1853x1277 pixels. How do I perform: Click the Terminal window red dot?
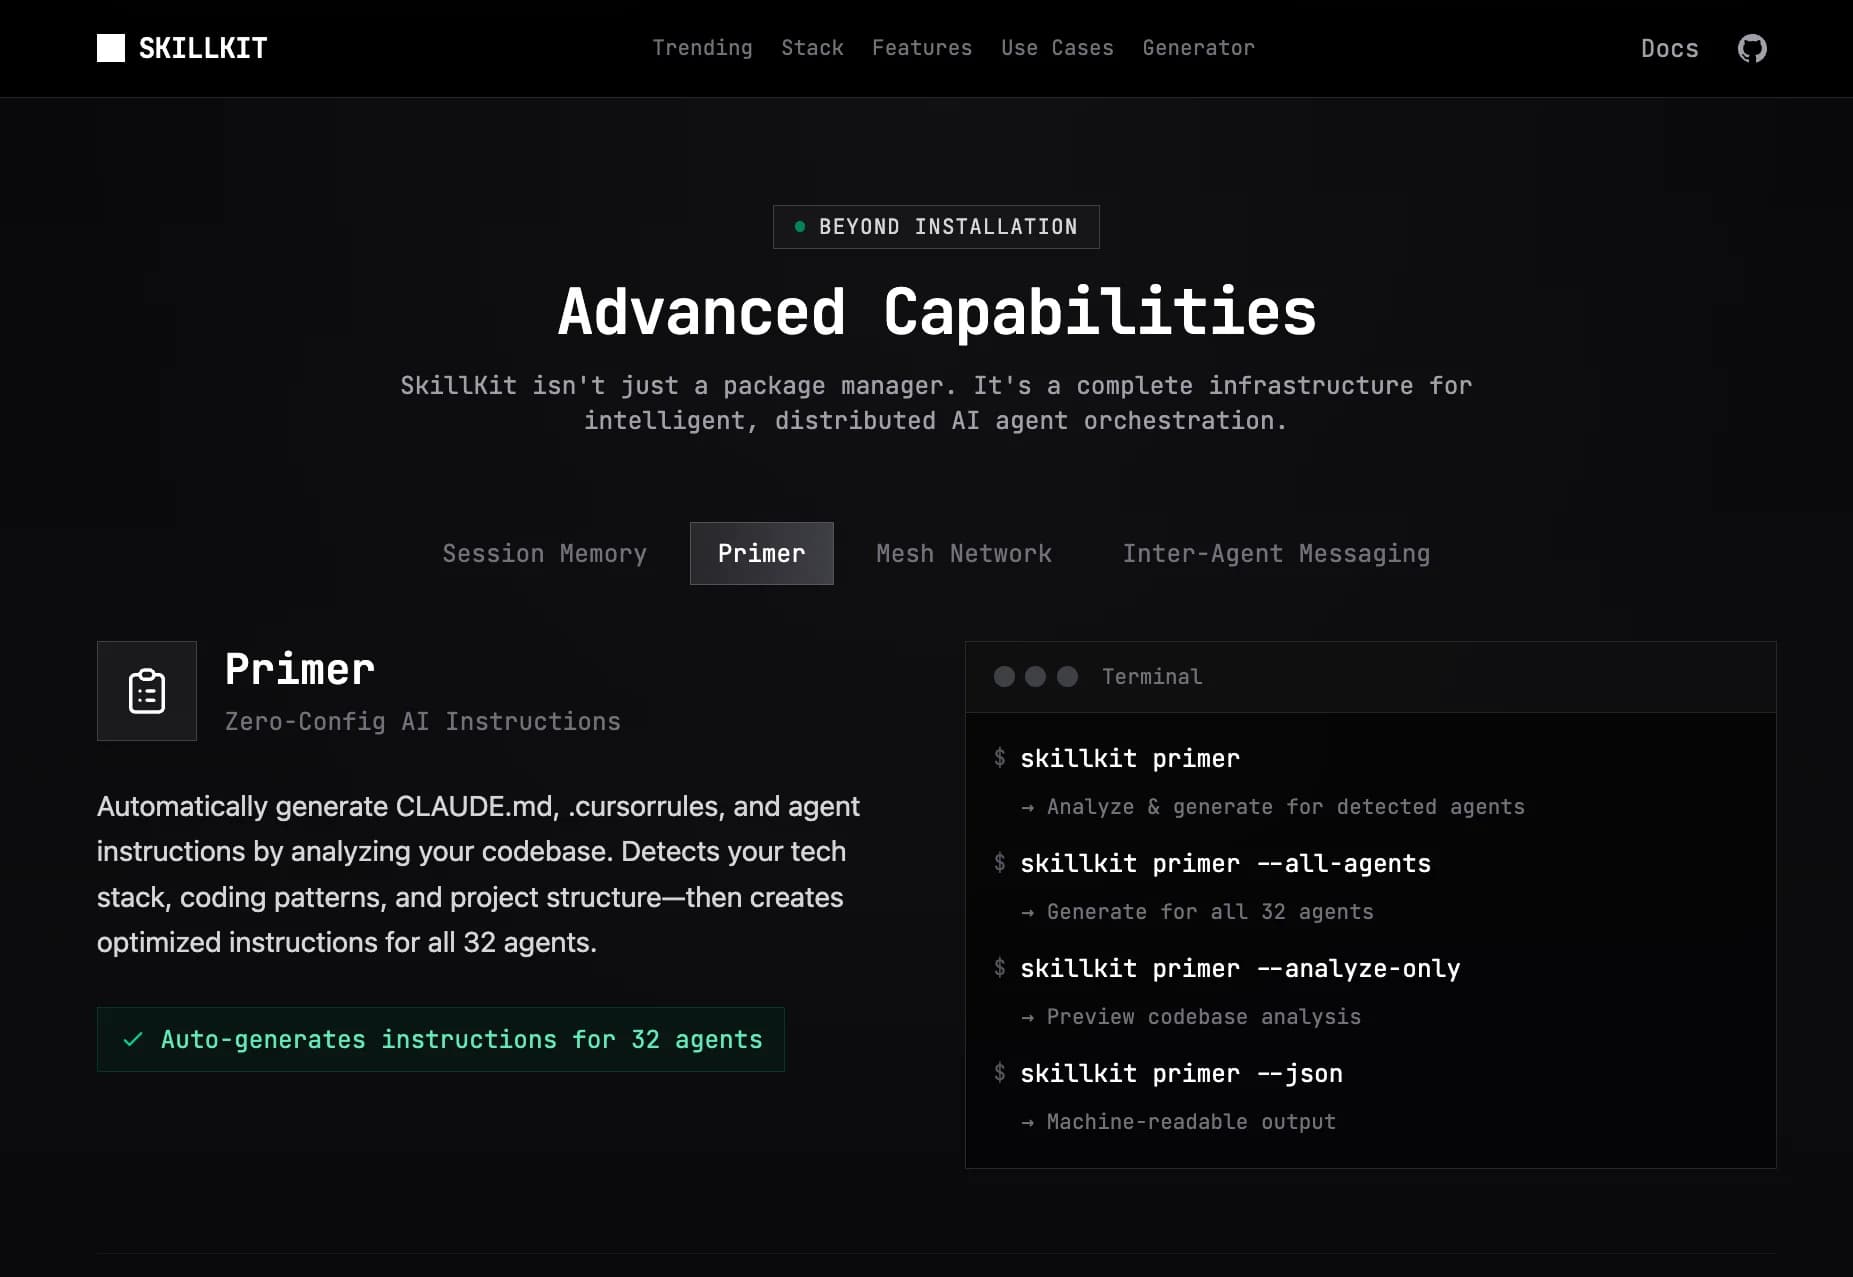point(1004,676)
